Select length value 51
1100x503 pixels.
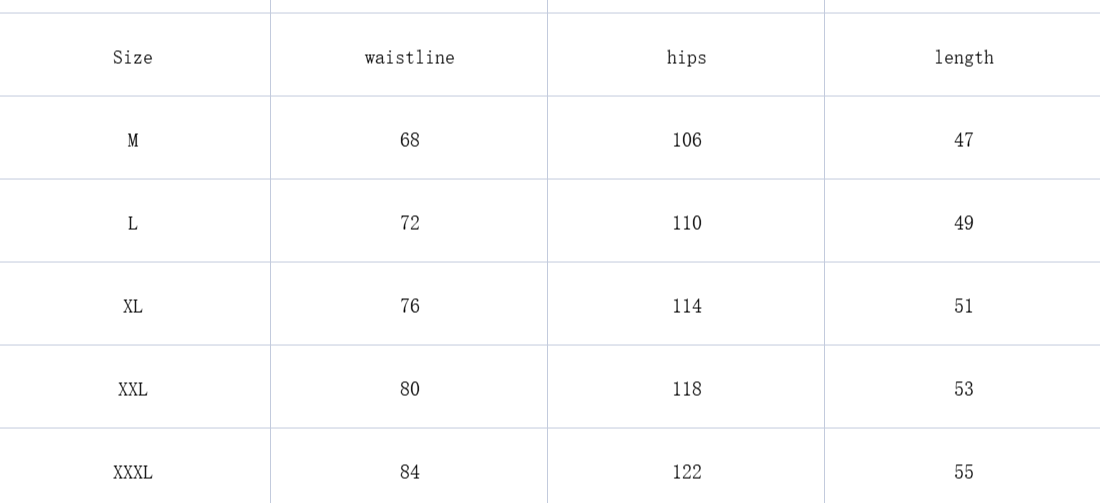point(963,306)
